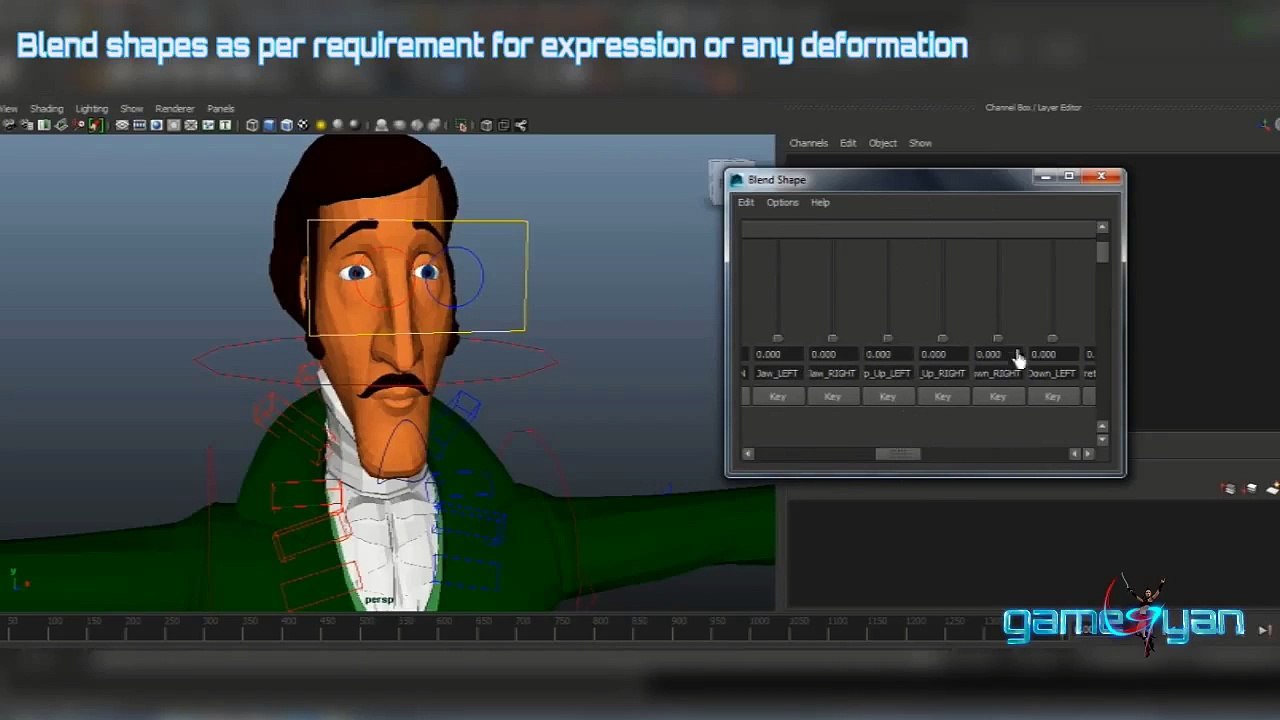Open Options menu in Blend Shape window
Viewport: 1280px width, 720px height.
(x=783, y=202)
